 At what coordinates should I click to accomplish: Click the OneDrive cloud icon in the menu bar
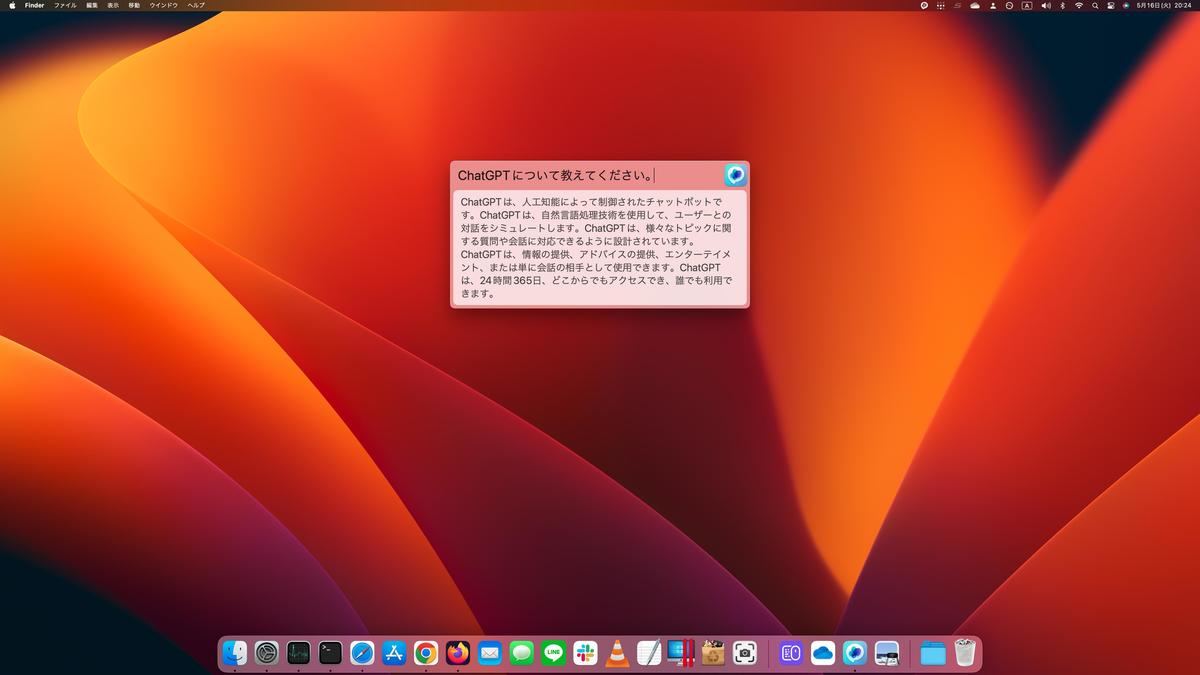(975, 5)
